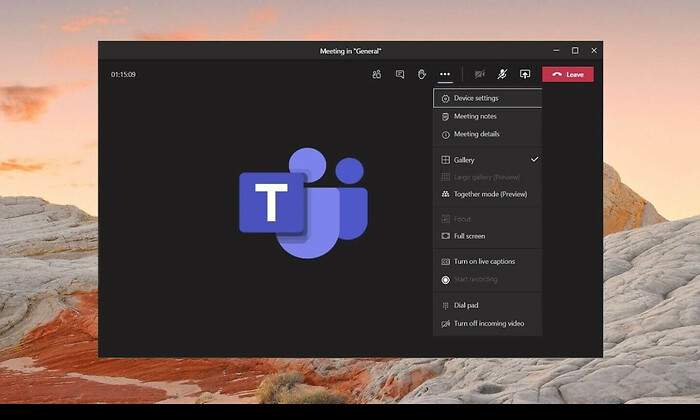
Task: Switch to Full screen
Action: click(488, 236)
